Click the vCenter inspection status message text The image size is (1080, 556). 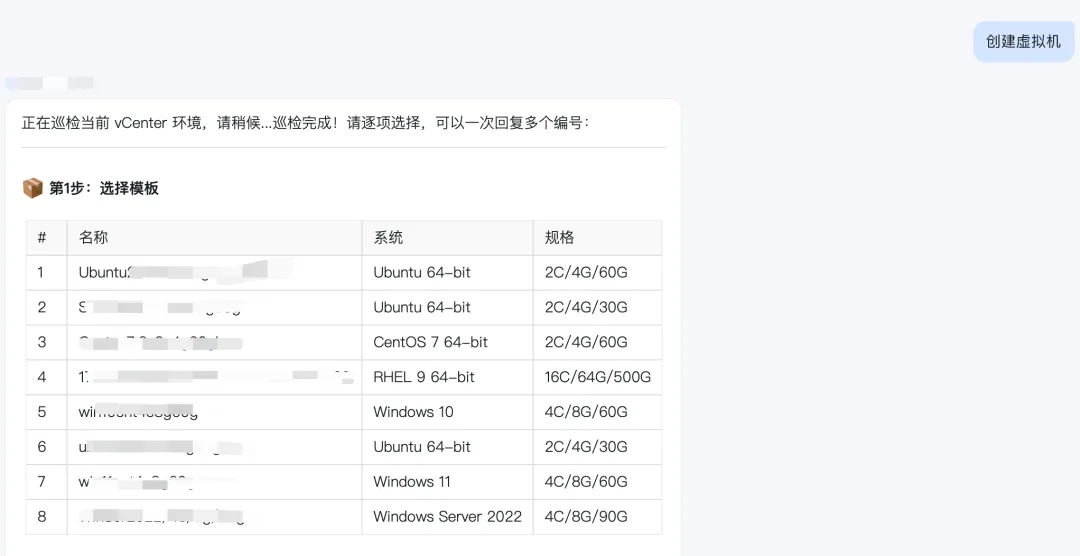(x=305, y=123)
